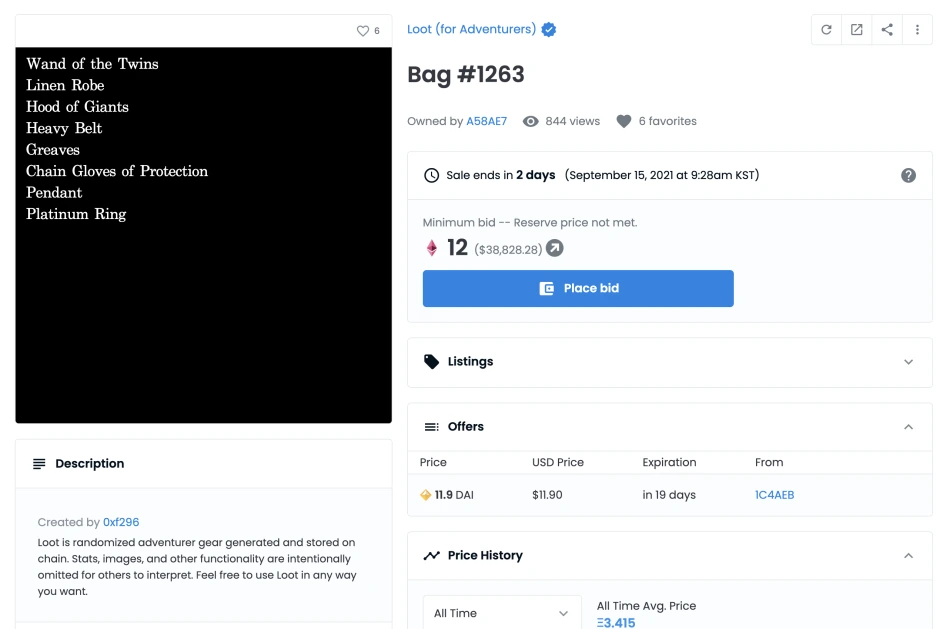Open item in new window icon
Image resolution: width=936 pixels, height=629 pixels.
pos(857,30)
